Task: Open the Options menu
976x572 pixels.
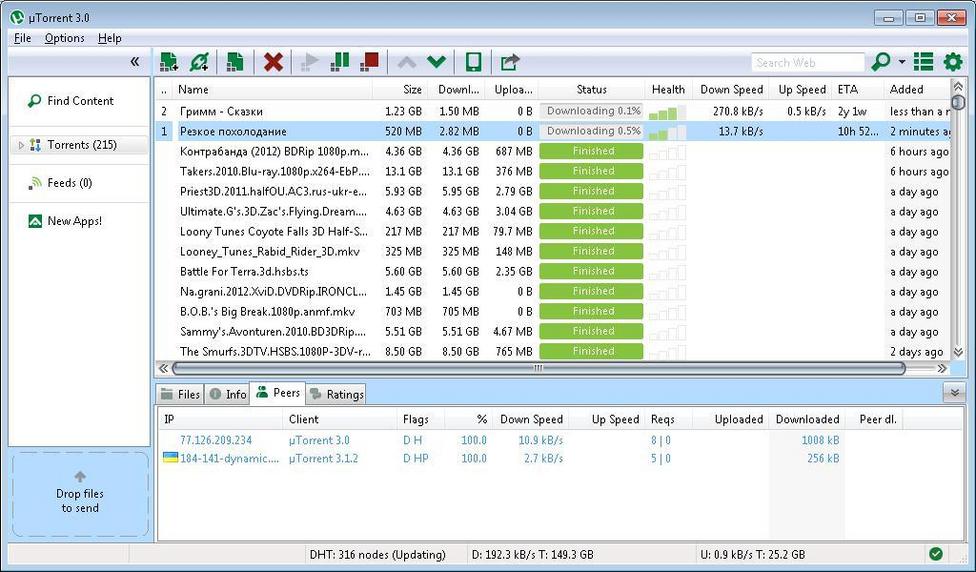Action: 65,38
